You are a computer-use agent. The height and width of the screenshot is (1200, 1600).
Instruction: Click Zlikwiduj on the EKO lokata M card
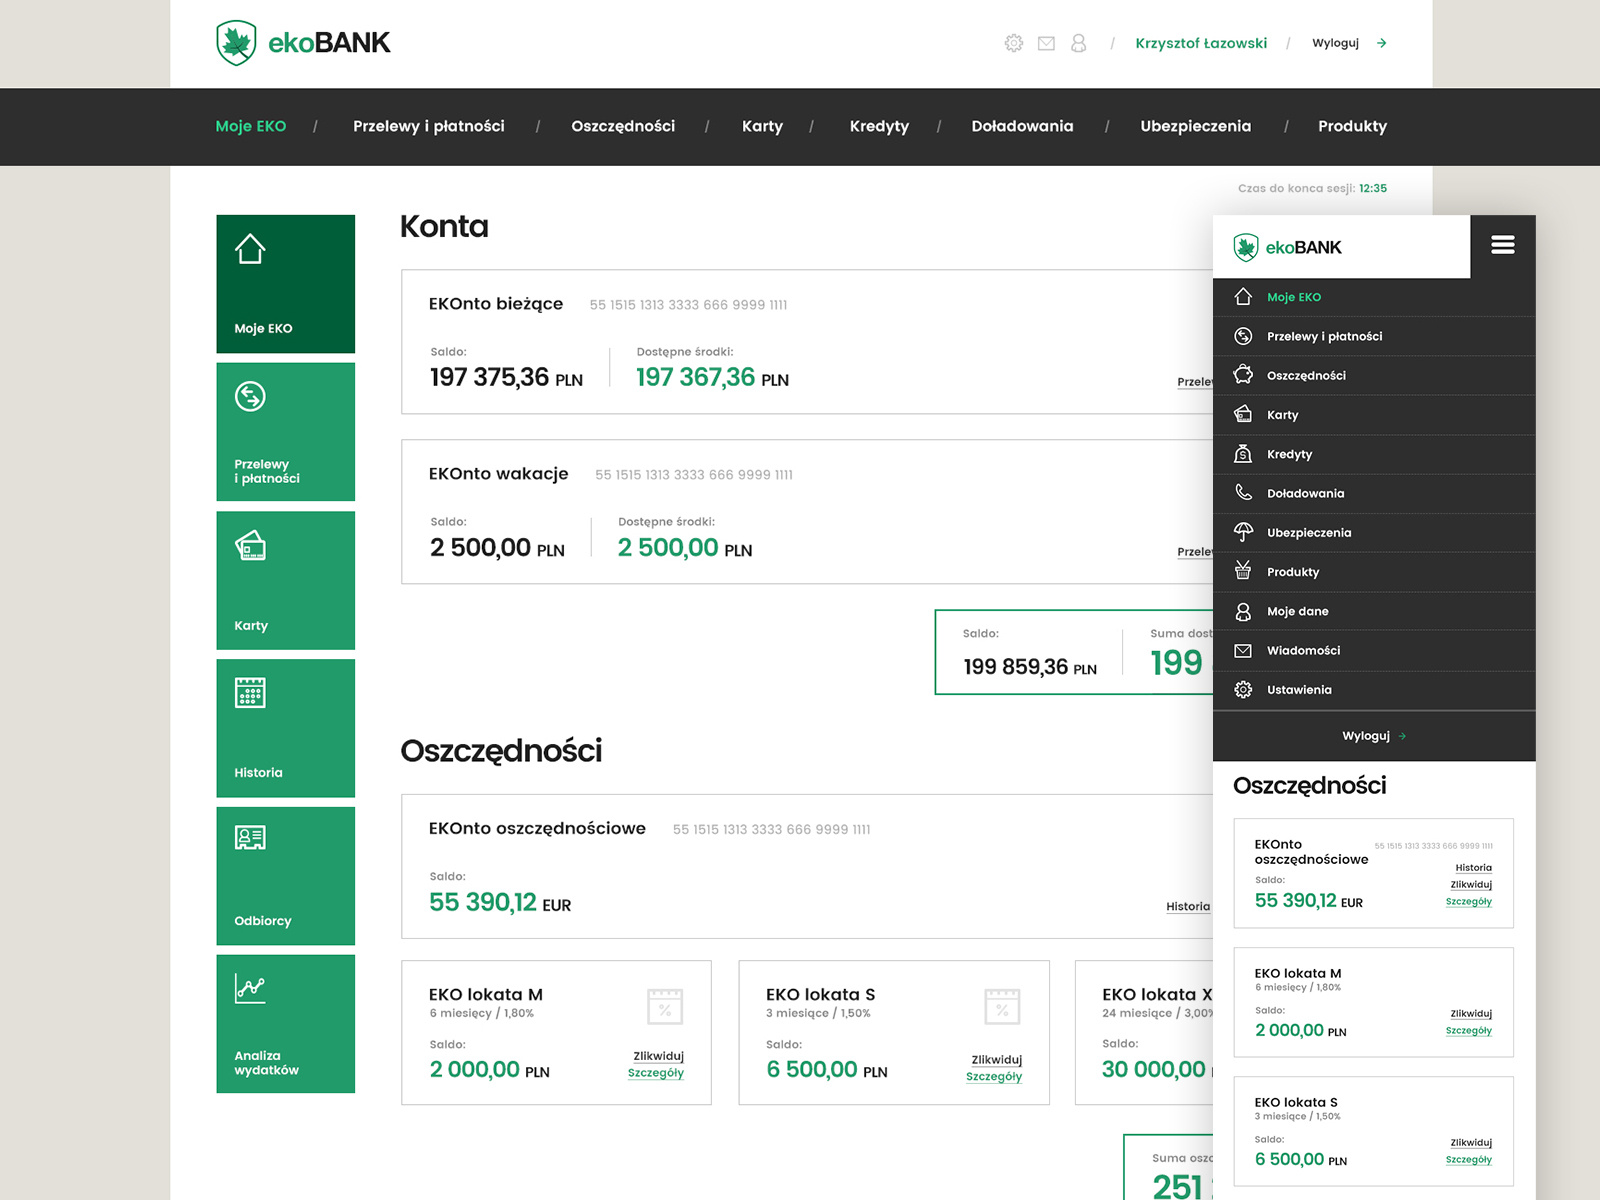click(x=657, y=1055)
